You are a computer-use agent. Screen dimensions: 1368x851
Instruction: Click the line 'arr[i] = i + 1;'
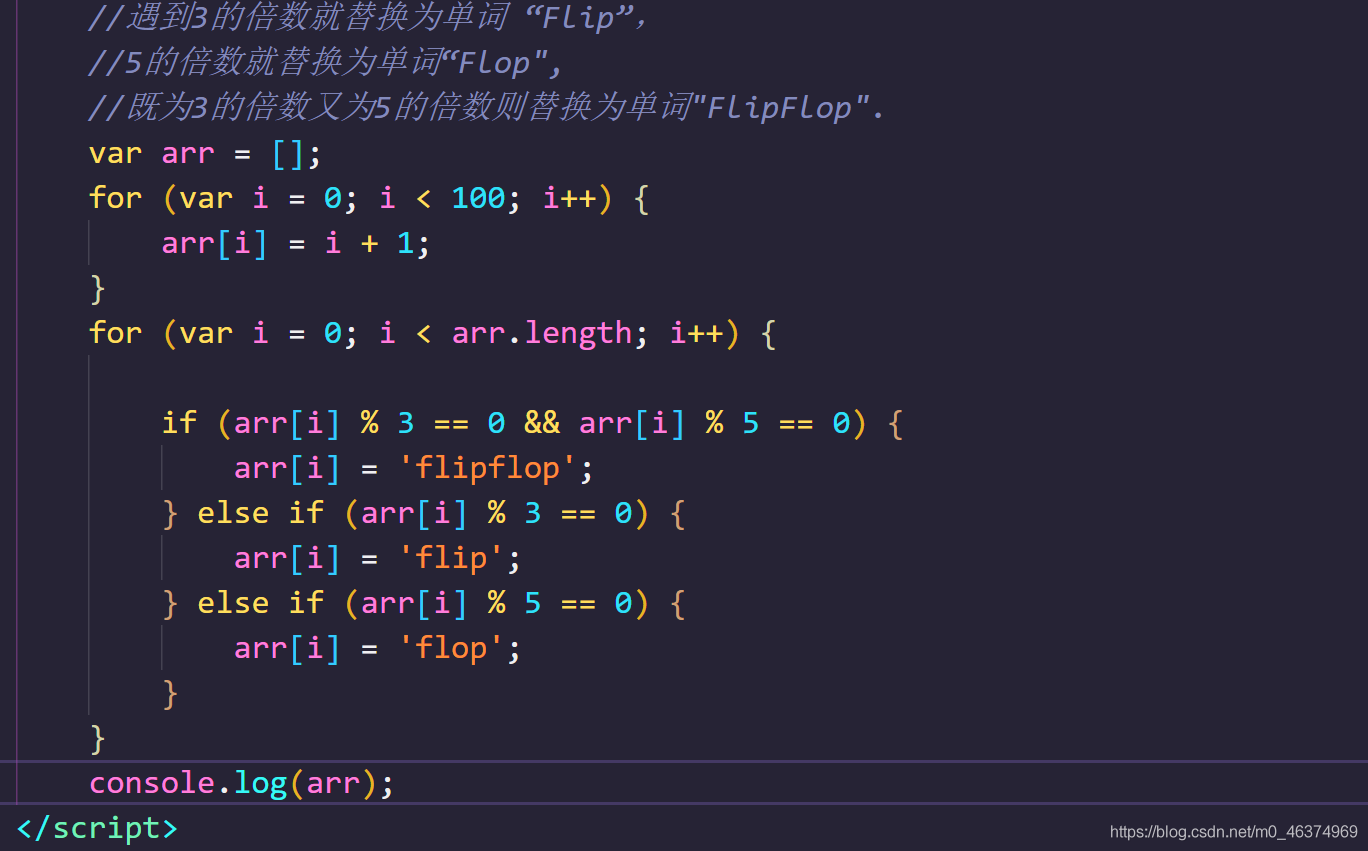coord(296,243)
